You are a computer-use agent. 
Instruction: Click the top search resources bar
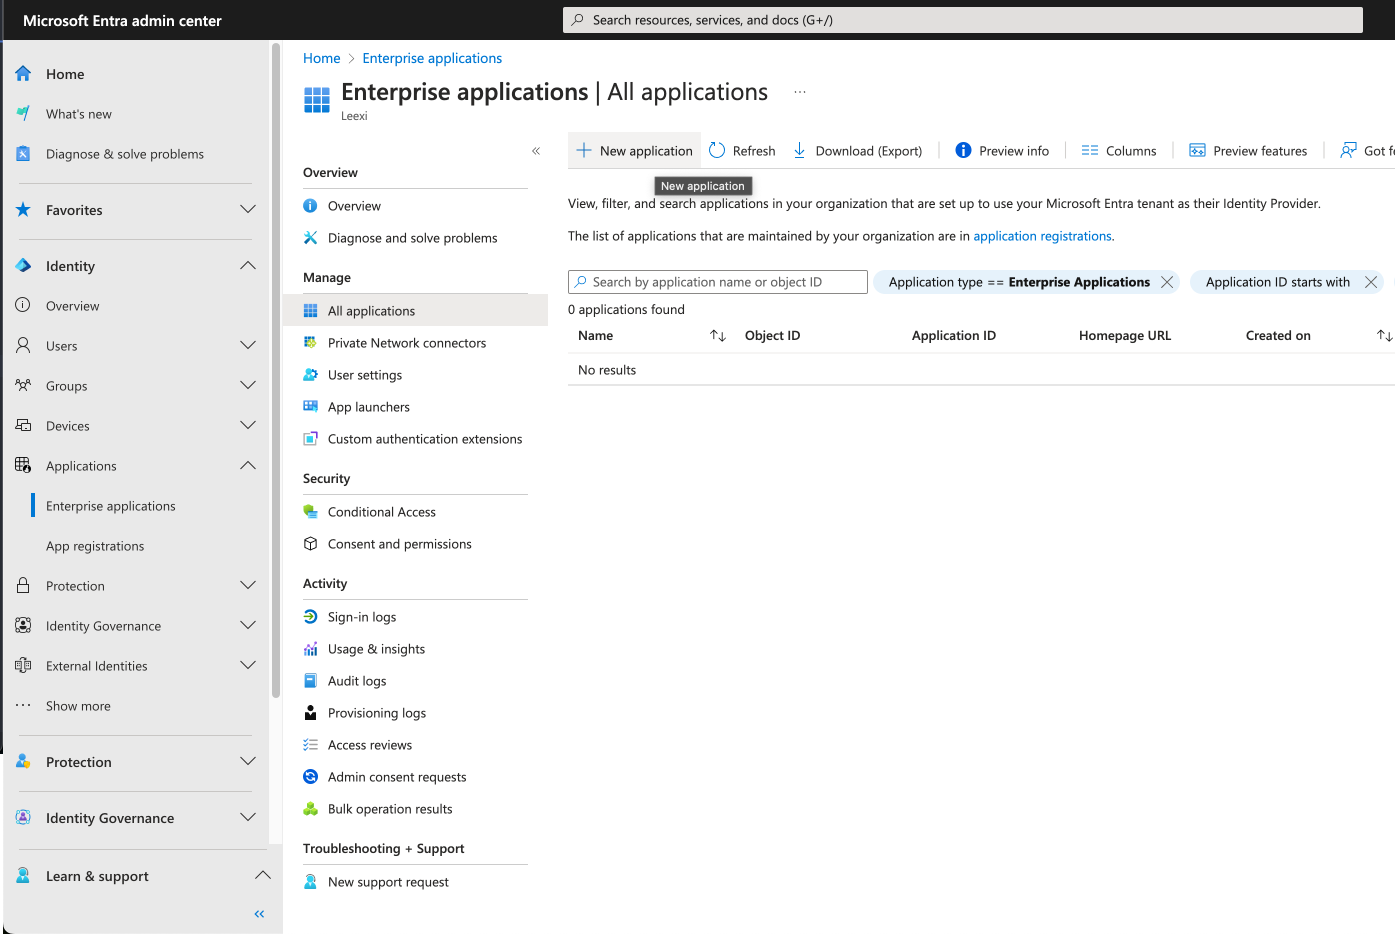click(963, 20)
